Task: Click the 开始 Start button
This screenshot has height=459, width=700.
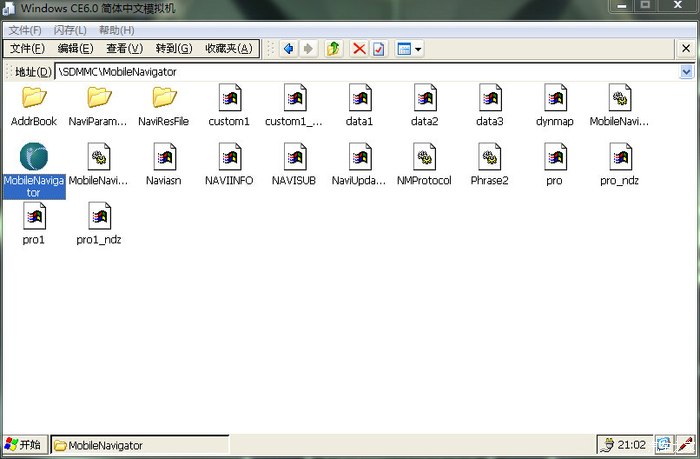Action: pos(24,445)
